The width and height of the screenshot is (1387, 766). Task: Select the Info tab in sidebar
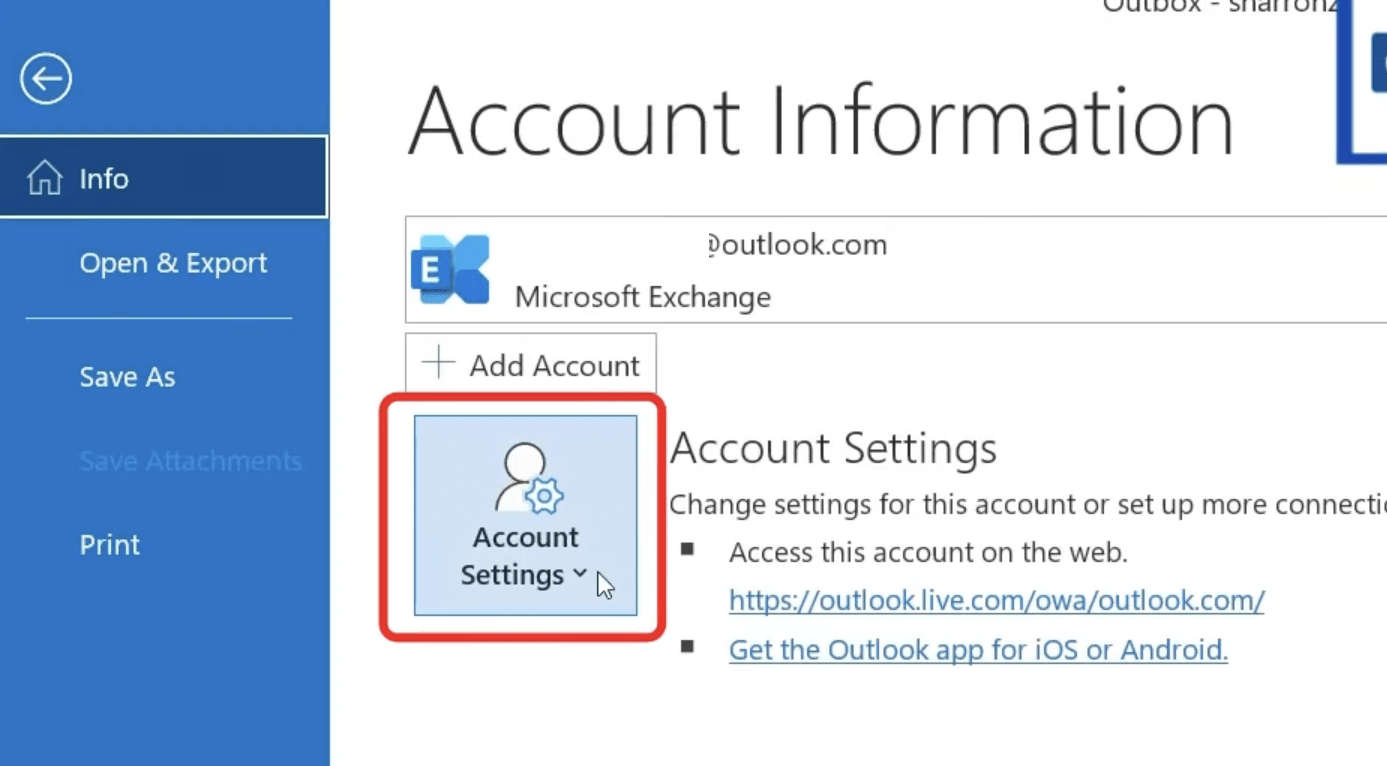click(164, 177)
